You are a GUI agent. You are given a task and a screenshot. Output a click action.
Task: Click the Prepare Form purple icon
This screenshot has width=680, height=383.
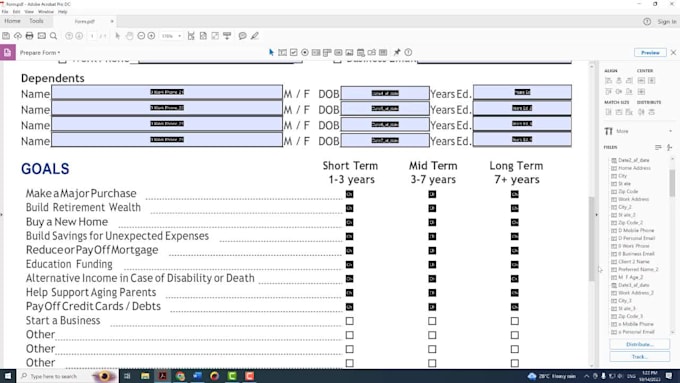(8, 52)
